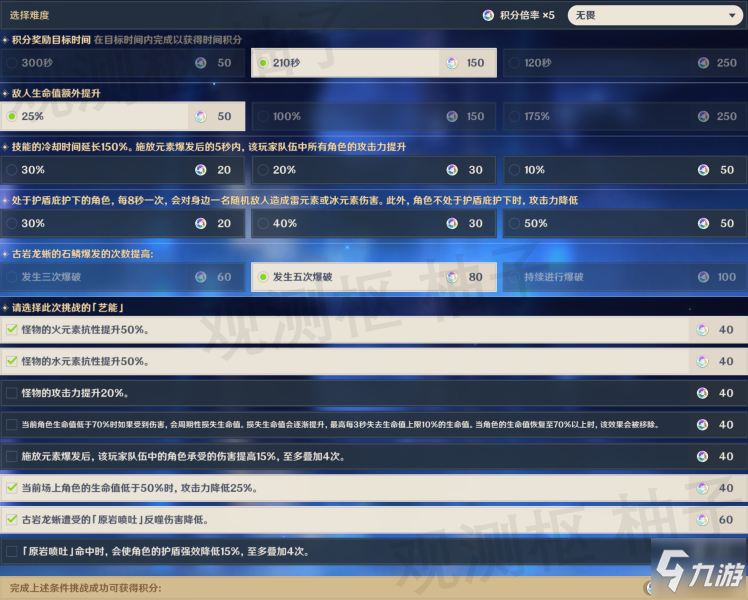This screenshot has height=600, width=748.
Task: Check 承受的伤害提高15% after burst condition
Action: (12, 456)
